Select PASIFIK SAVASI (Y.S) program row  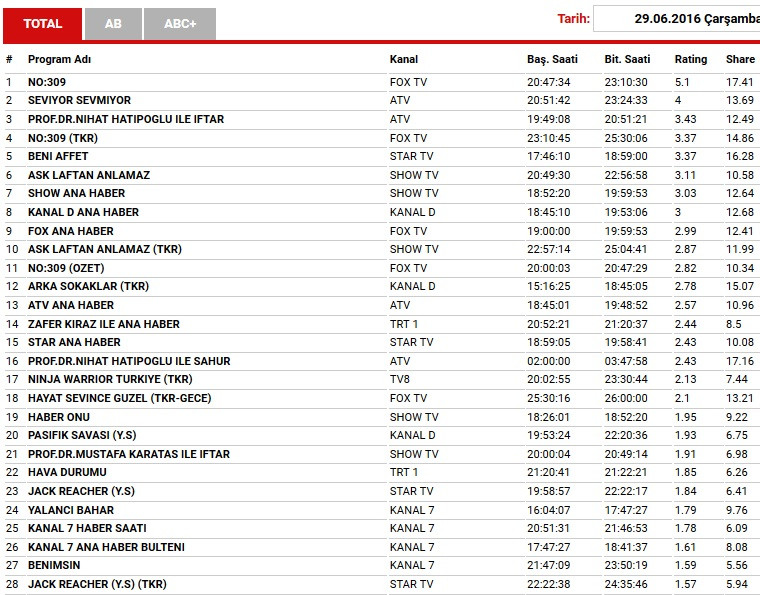(81, 435)
